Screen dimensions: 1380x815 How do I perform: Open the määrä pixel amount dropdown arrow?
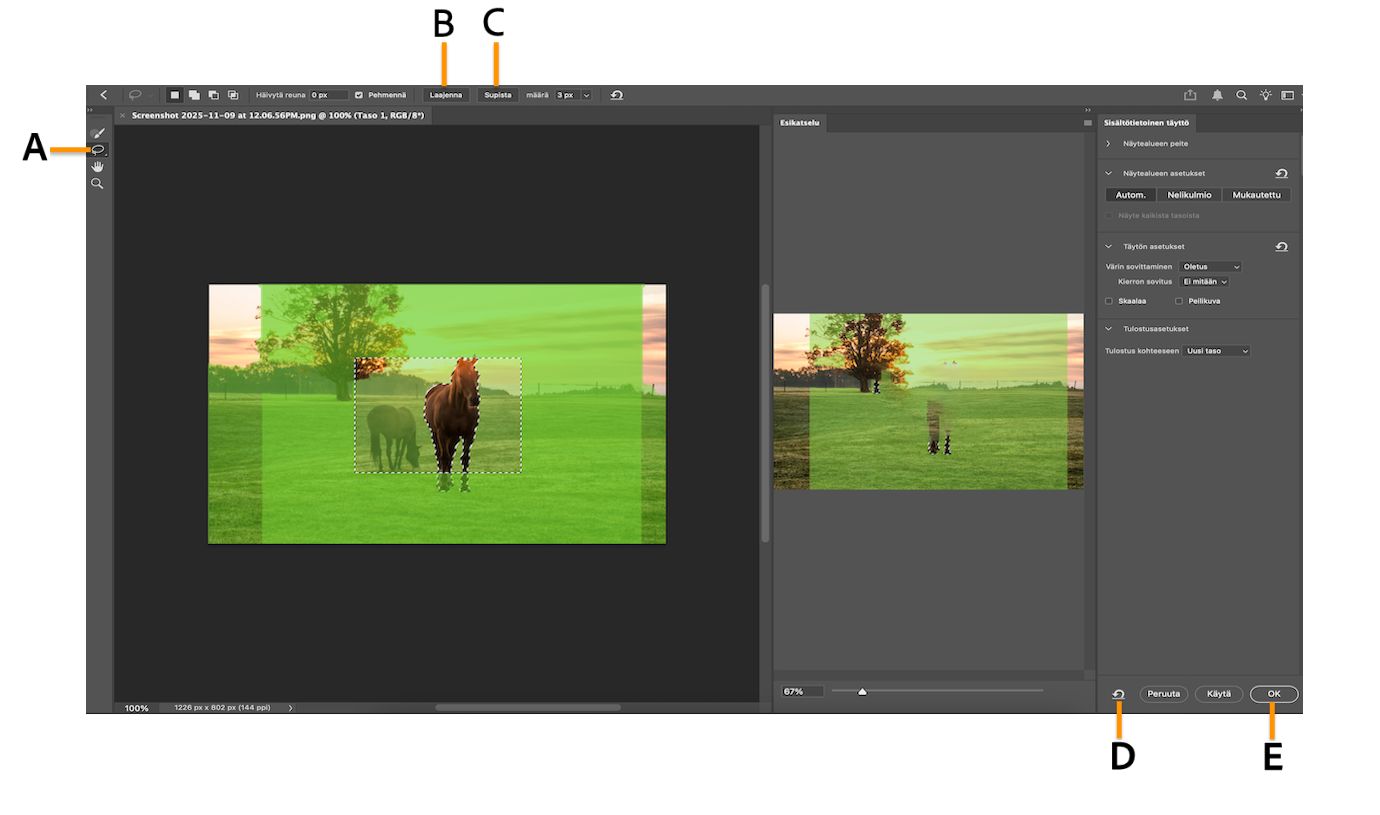tap(586, 95)
